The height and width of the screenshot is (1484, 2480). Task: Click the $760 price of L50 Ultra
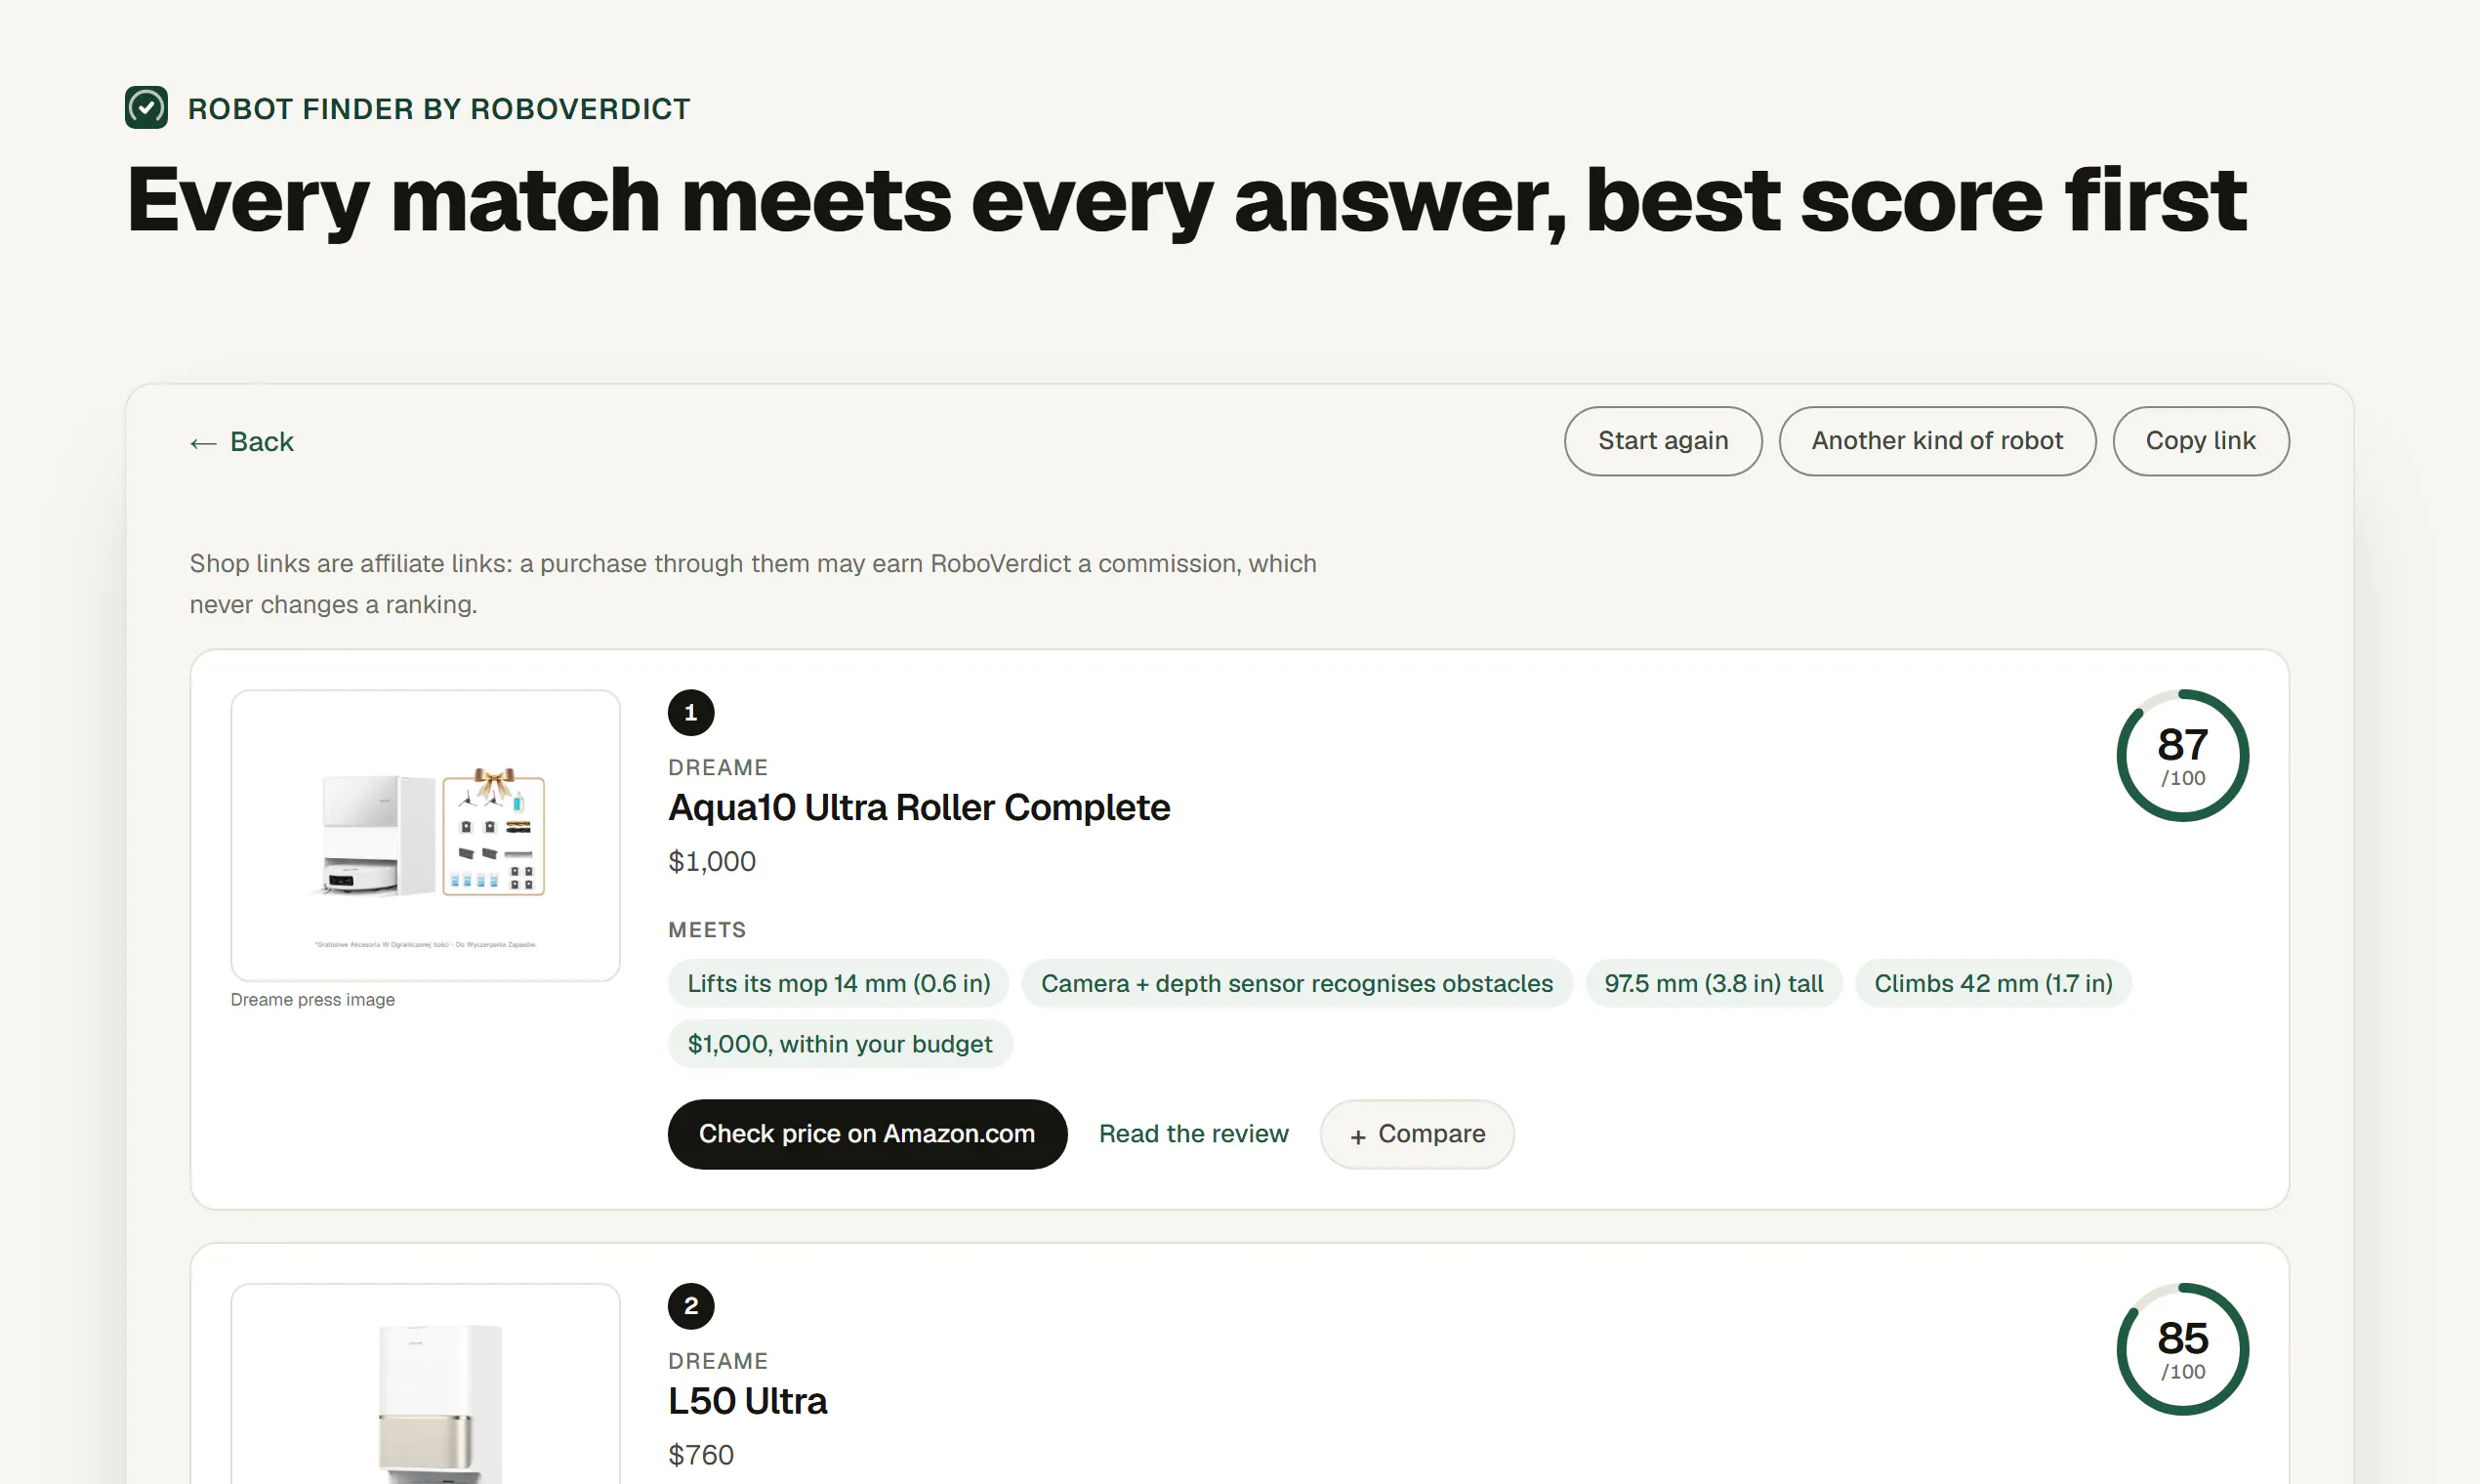click(700, 1455)
